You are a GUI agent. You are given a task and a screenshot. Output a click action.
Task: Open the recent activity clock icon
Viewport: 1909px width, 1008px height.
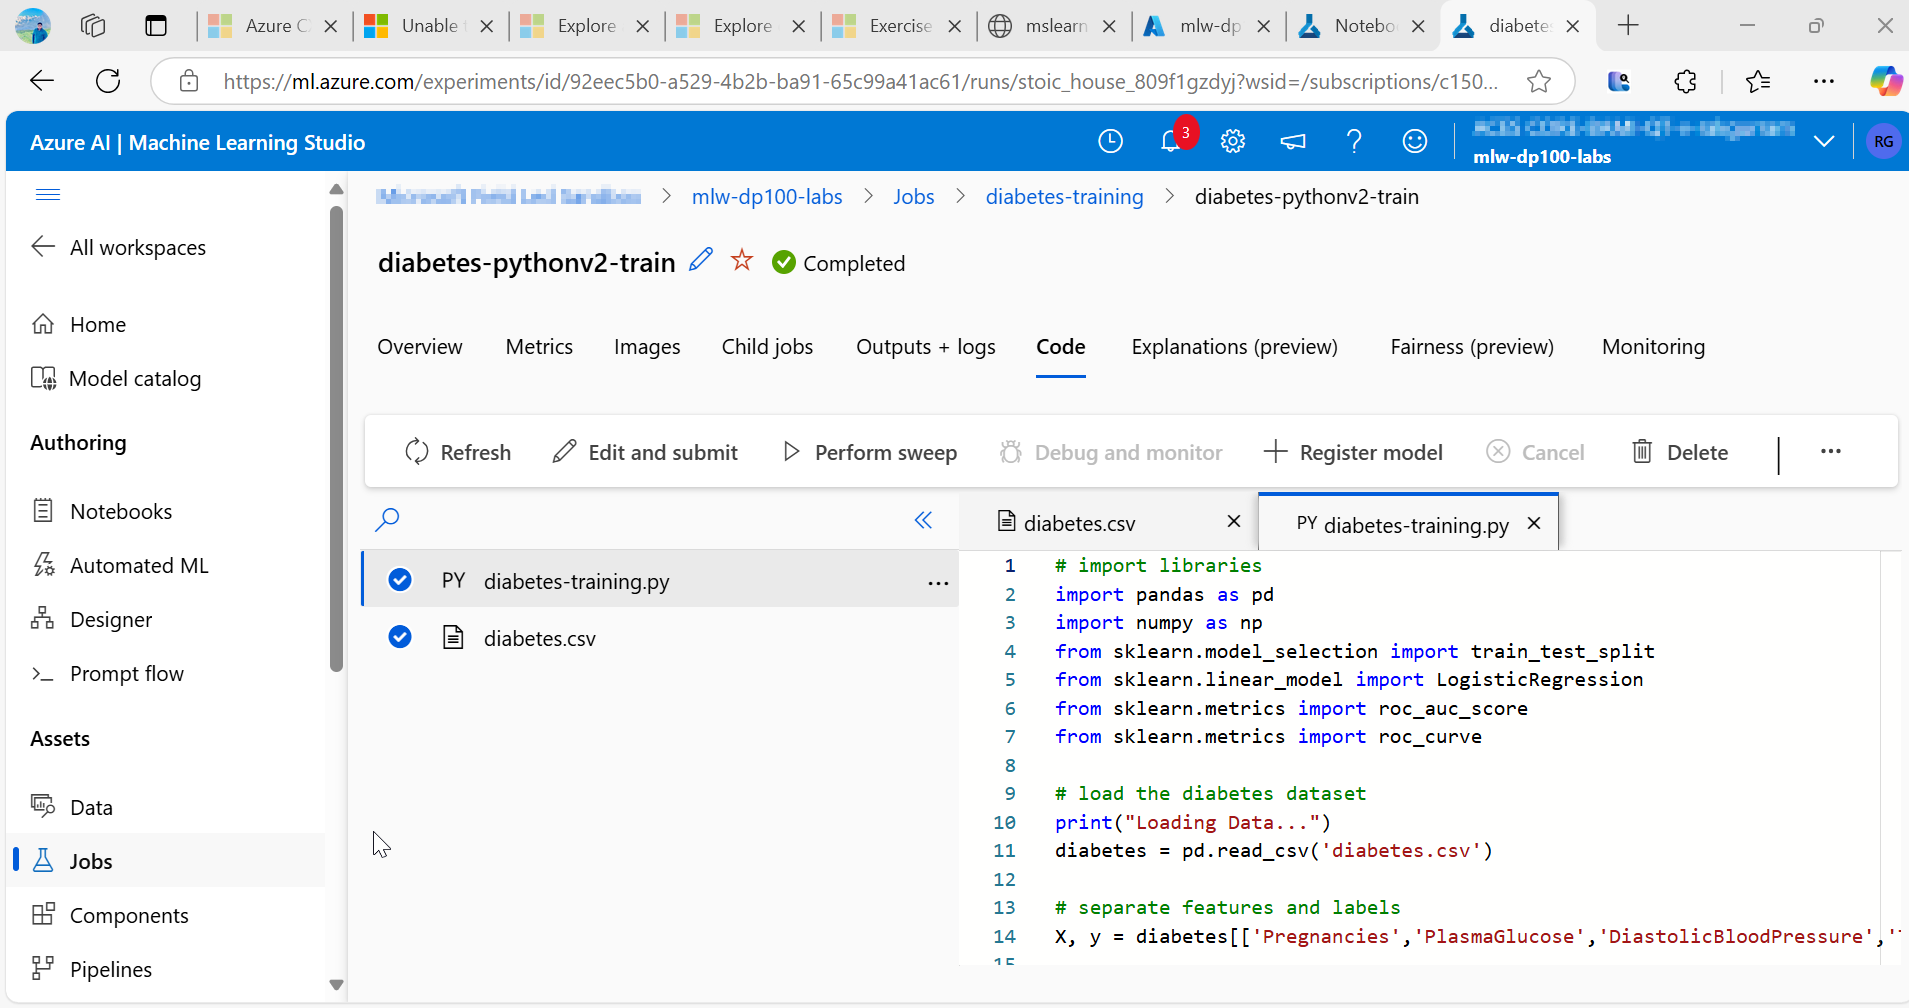click(x=1110, y=142)
